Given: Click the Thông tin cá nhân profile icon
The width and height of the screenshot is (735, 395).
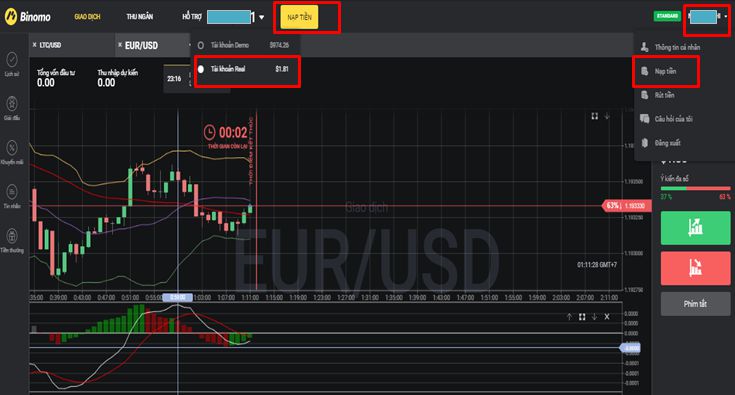Looking at the screenshot, I should (645, 47).
